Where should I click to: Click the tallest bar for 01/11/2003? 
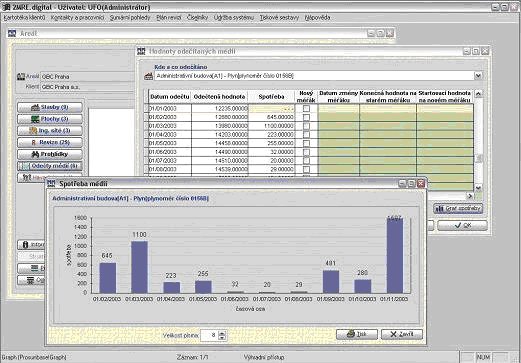click(x=395, y=256)
